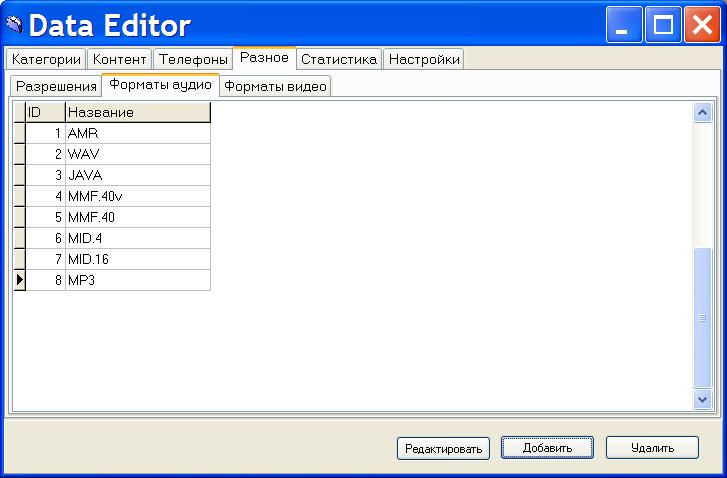Switch to the Разрешения sub-tab
The height and width of the screenshot is (478, 727).
[56, 86]
